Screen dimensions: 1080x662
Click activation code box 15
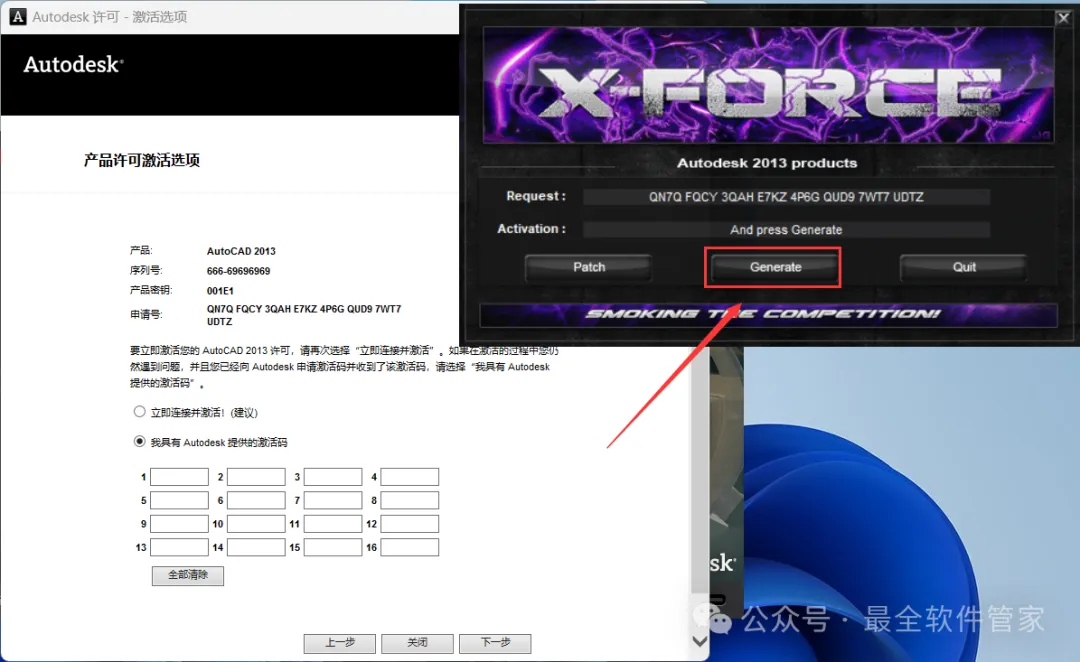(333, 547)
